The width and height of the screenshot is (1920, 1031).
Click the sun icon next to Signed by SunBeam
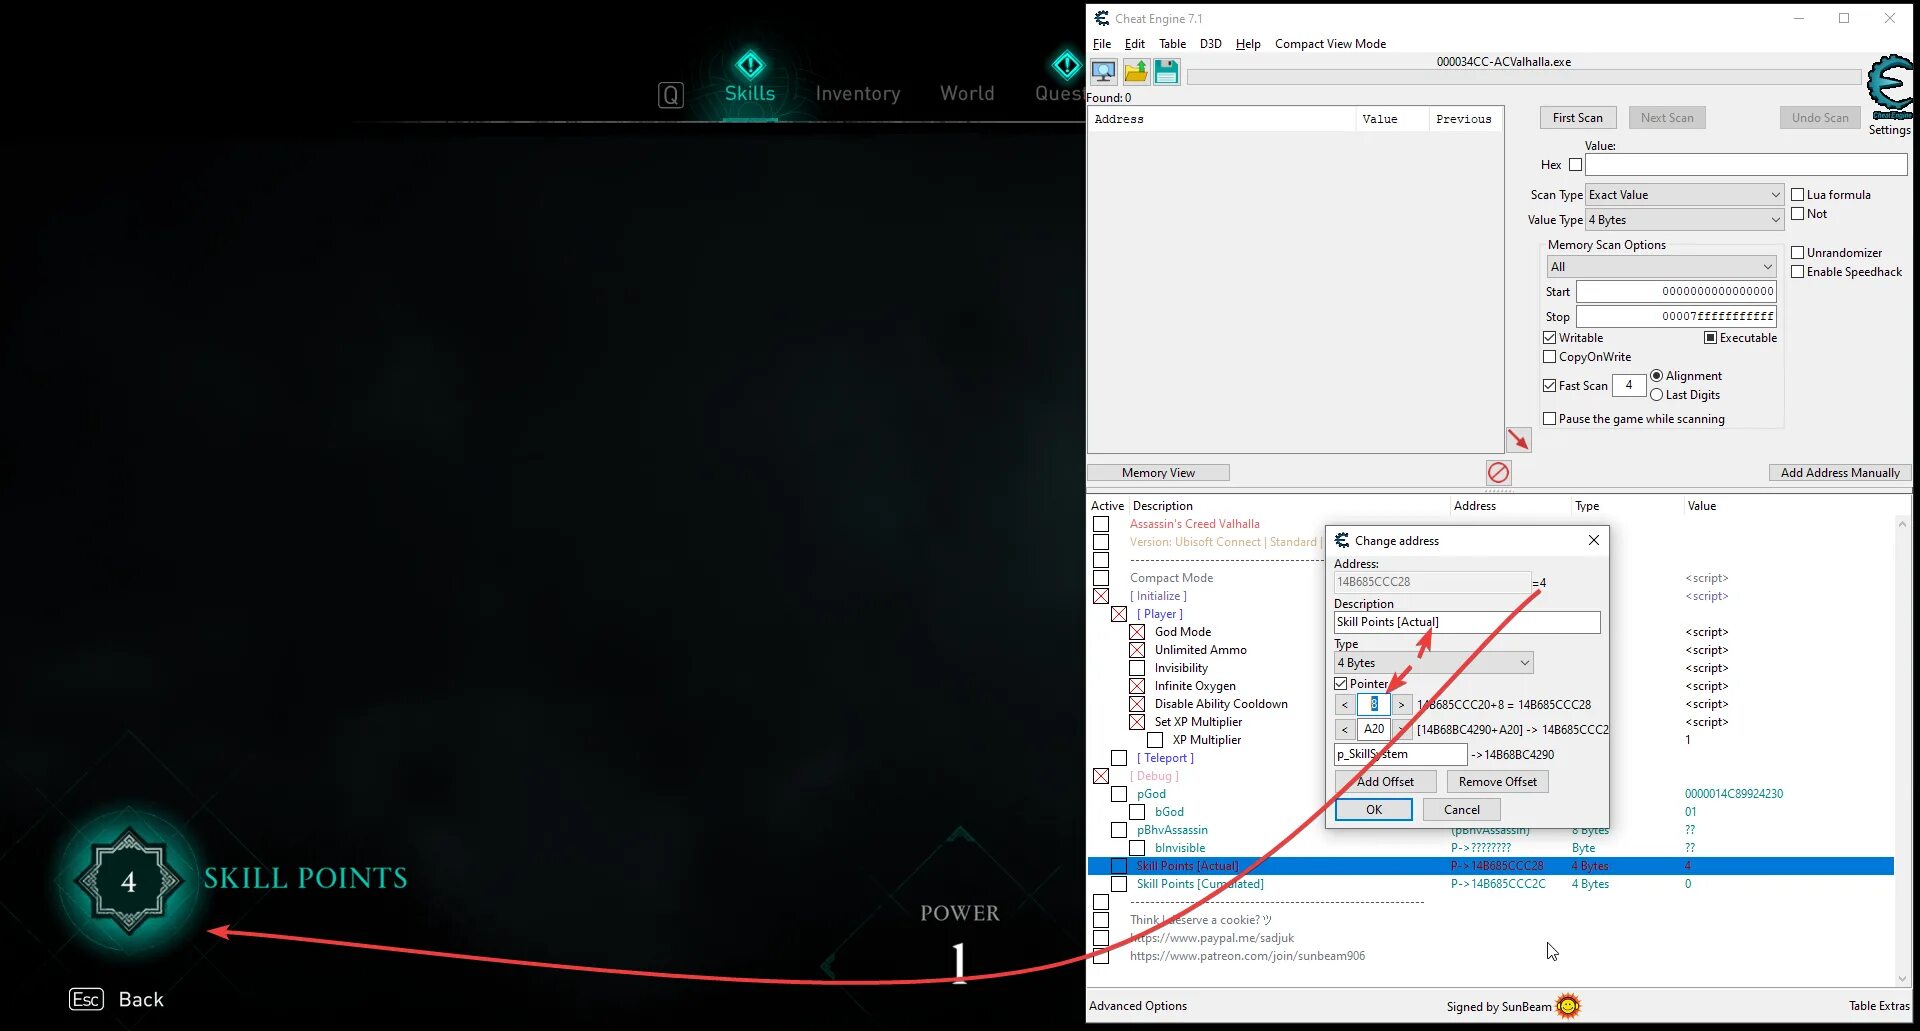click(x=1568, y=1005)
